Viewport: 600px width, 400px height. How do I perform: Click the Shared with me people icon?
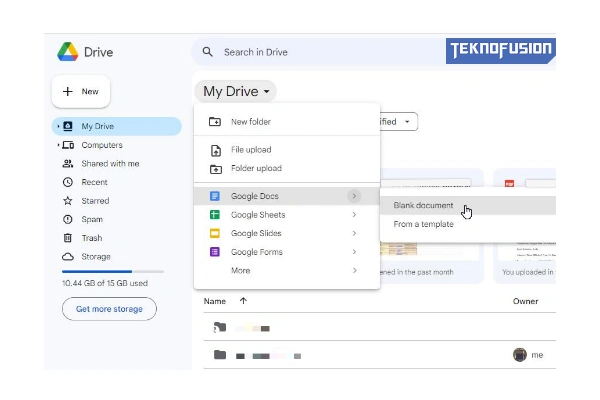pos(68,164)
